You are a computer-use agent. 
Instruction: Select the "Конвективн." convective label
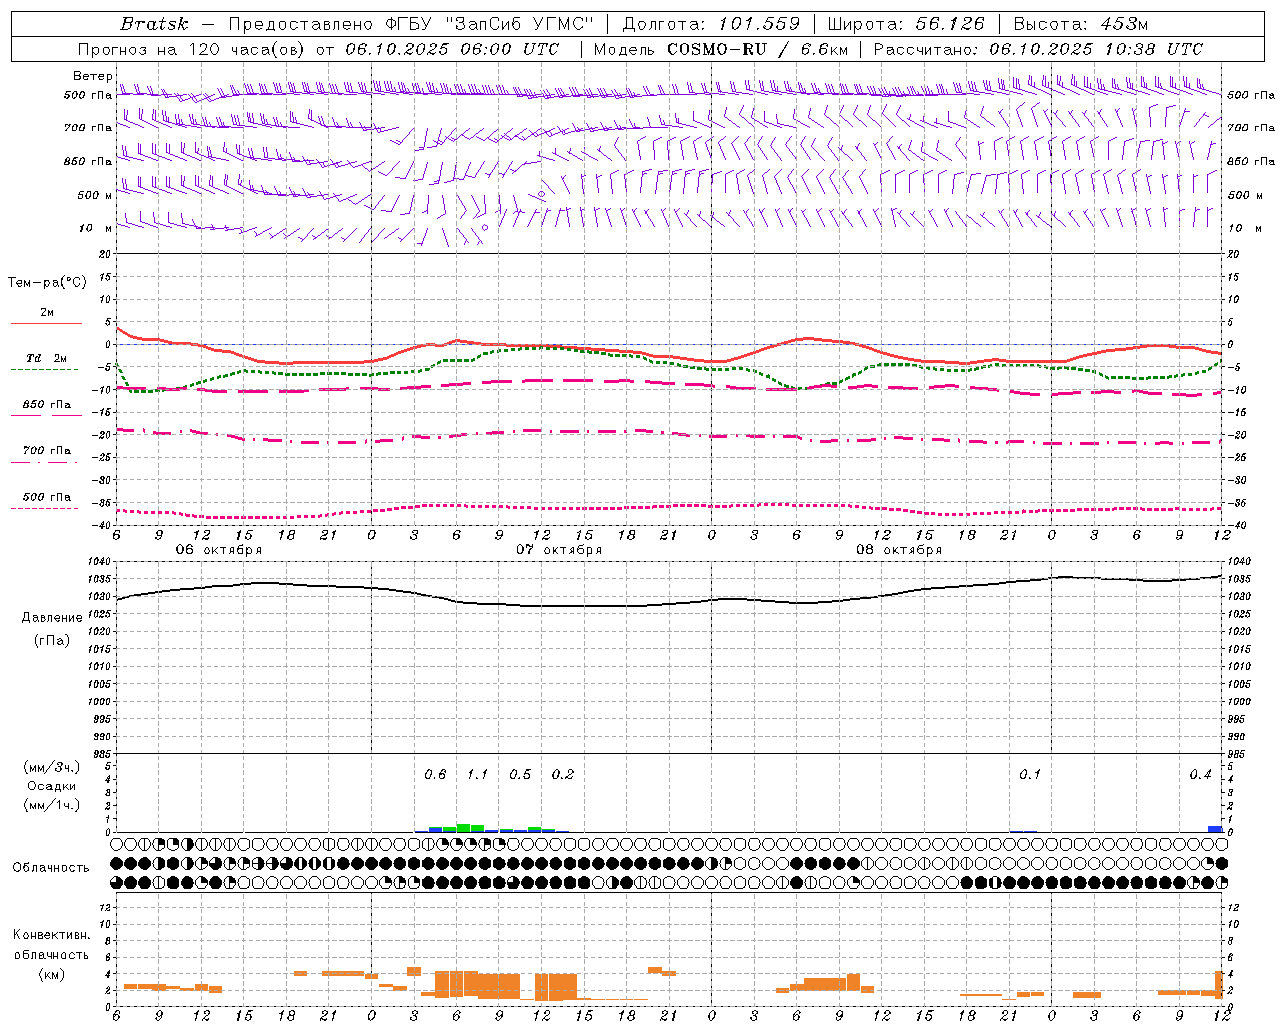52,935
